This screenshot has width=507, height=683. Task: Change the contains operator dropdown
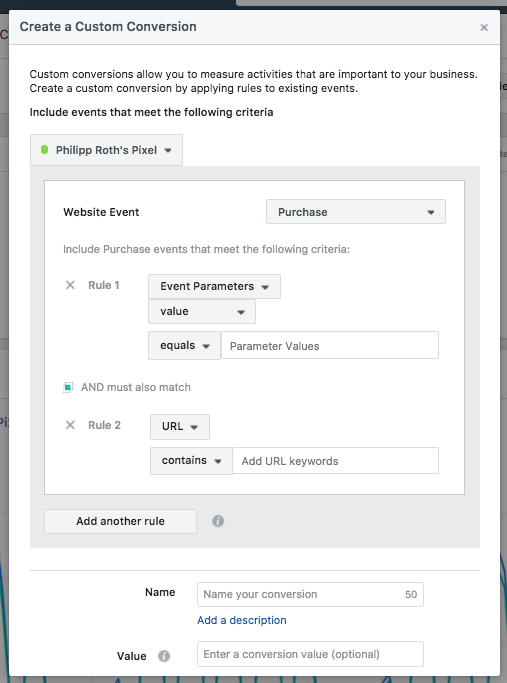point(191,460)
